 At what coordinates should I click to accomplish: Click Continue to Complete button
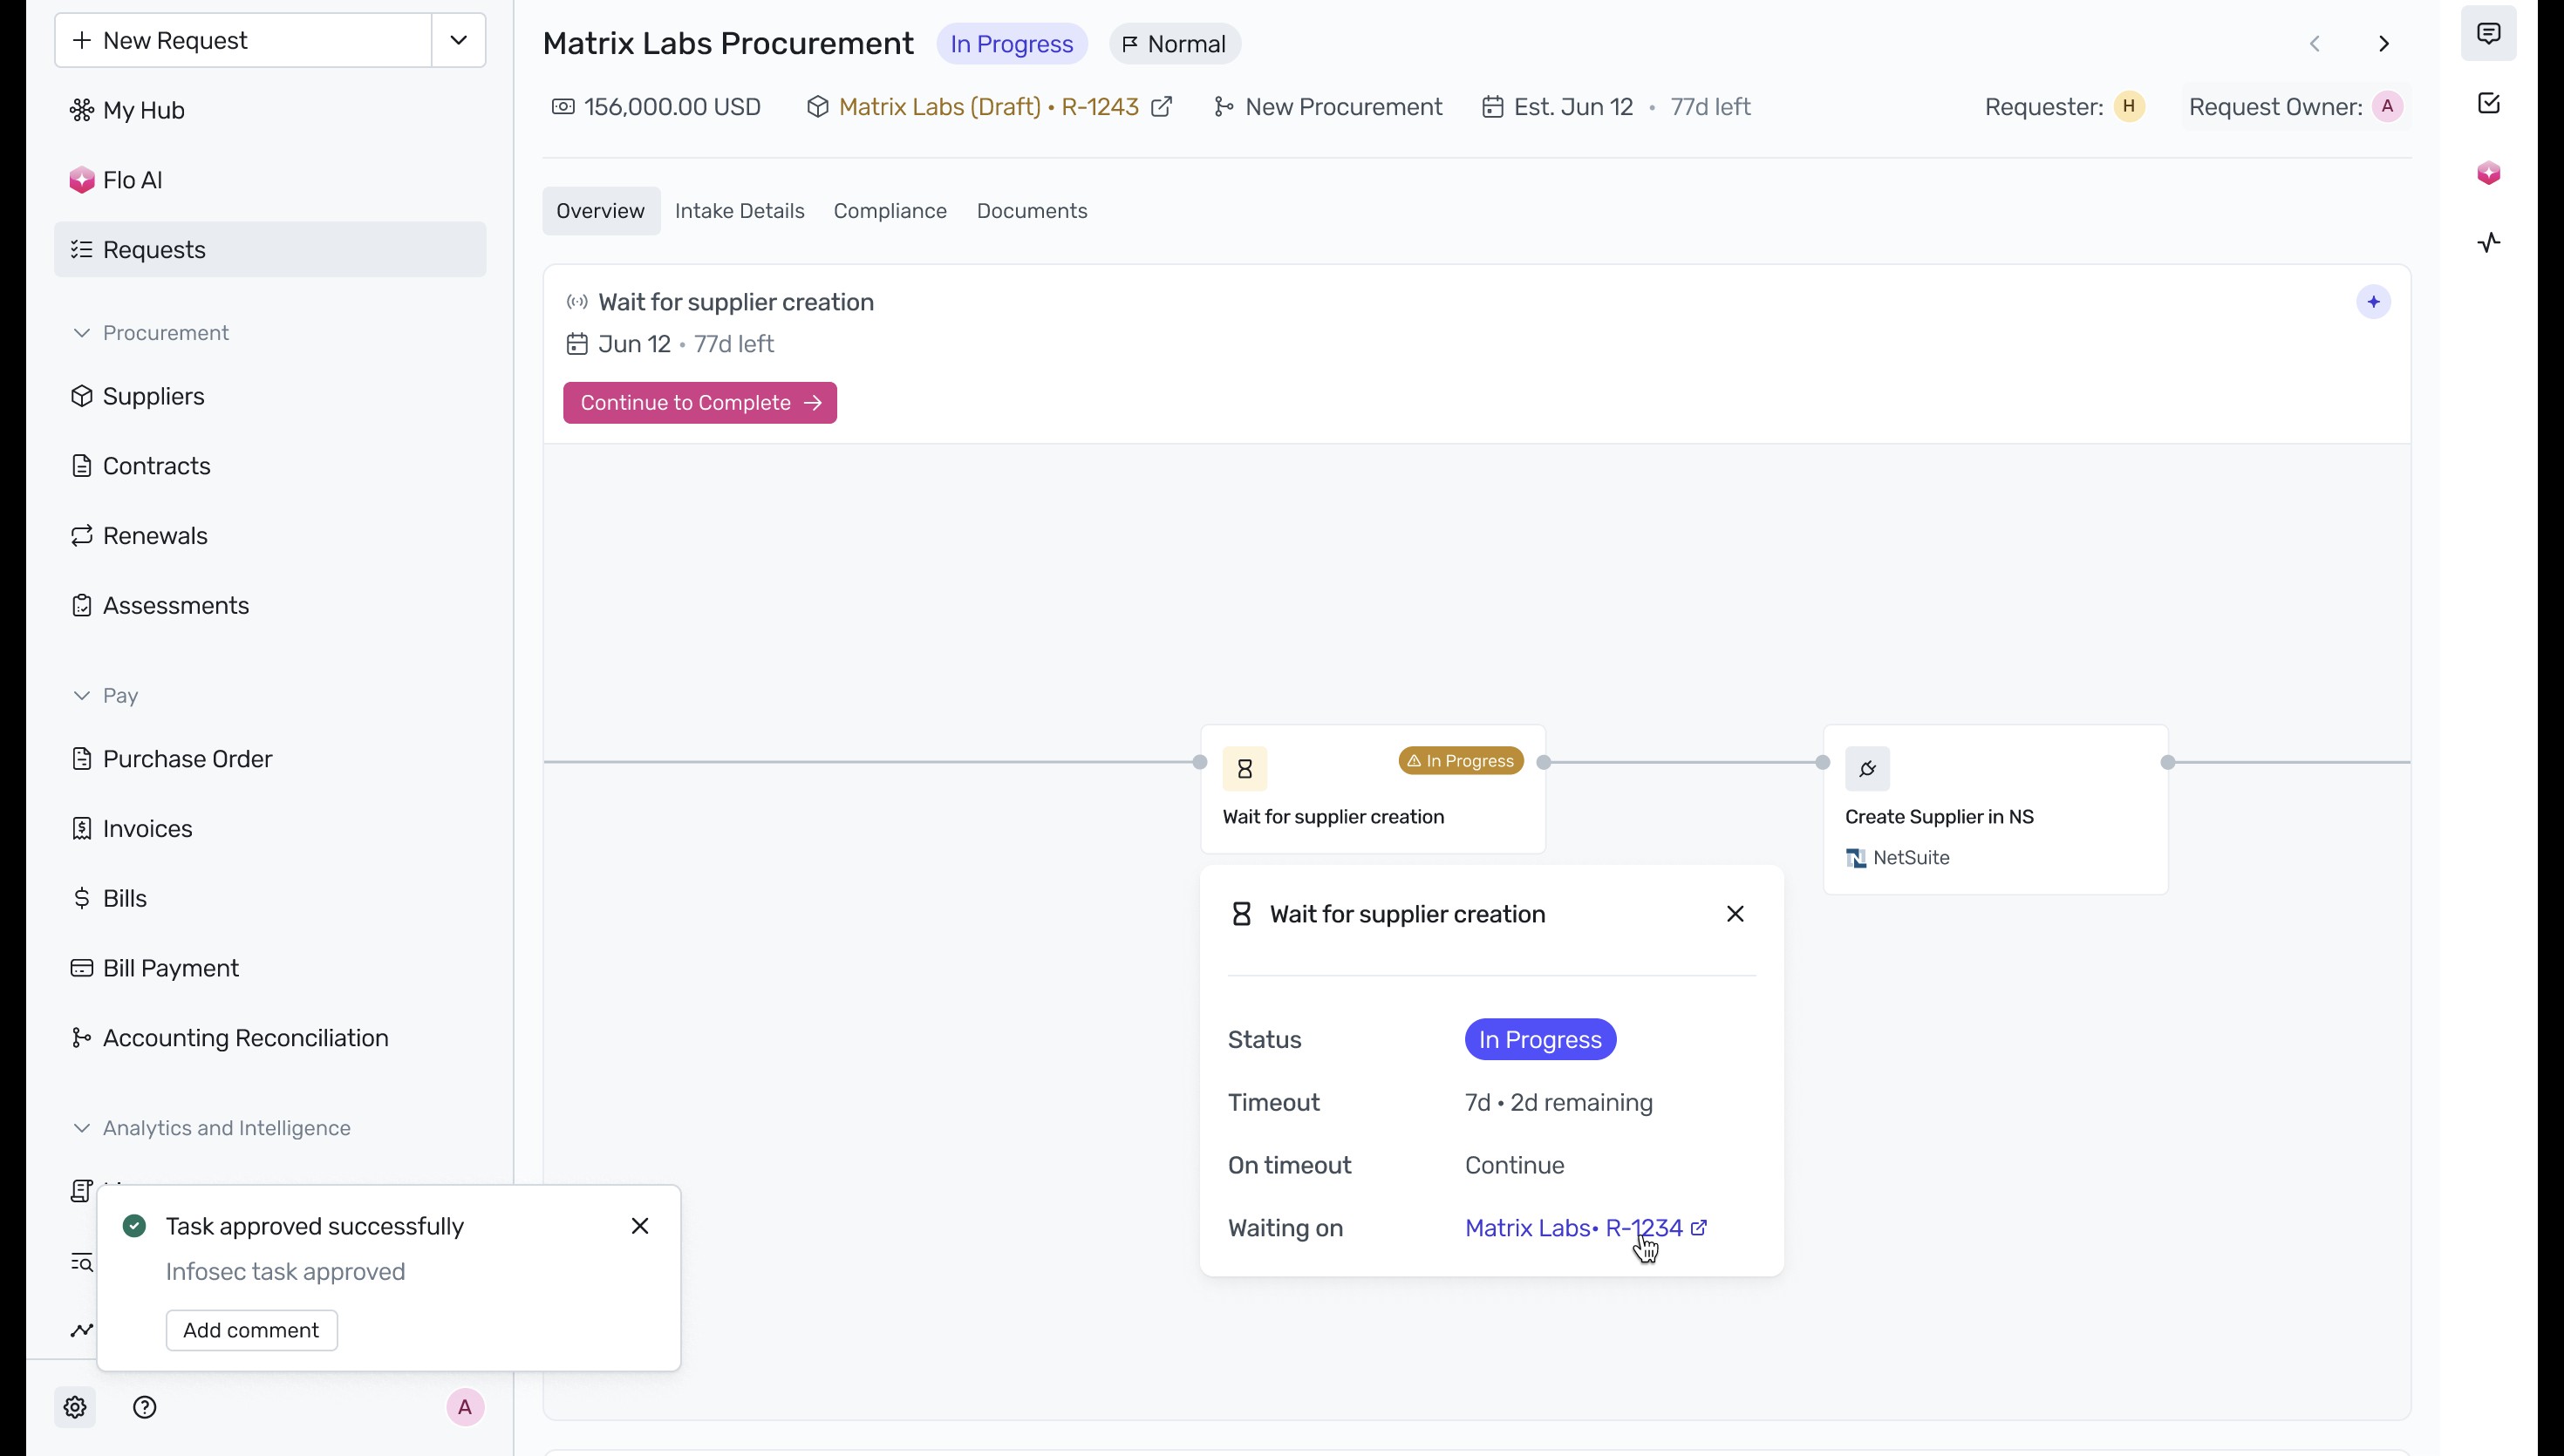click(x=700, y=403)
